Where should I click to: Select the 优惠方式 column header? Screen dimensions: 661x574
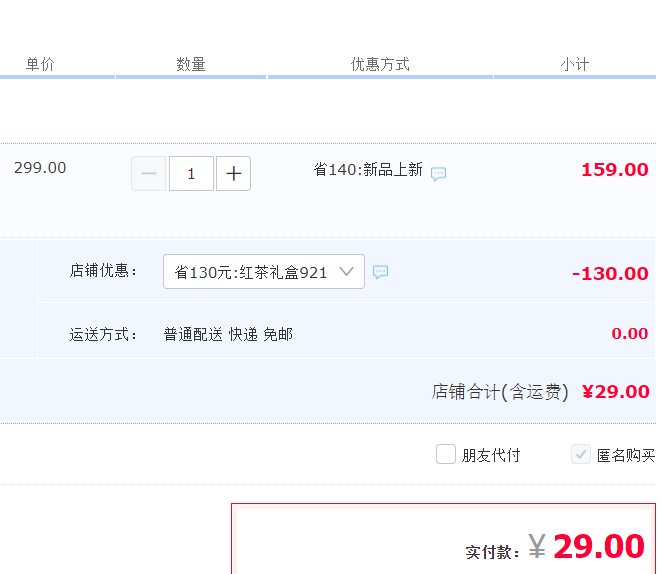[x=380, y=64]
